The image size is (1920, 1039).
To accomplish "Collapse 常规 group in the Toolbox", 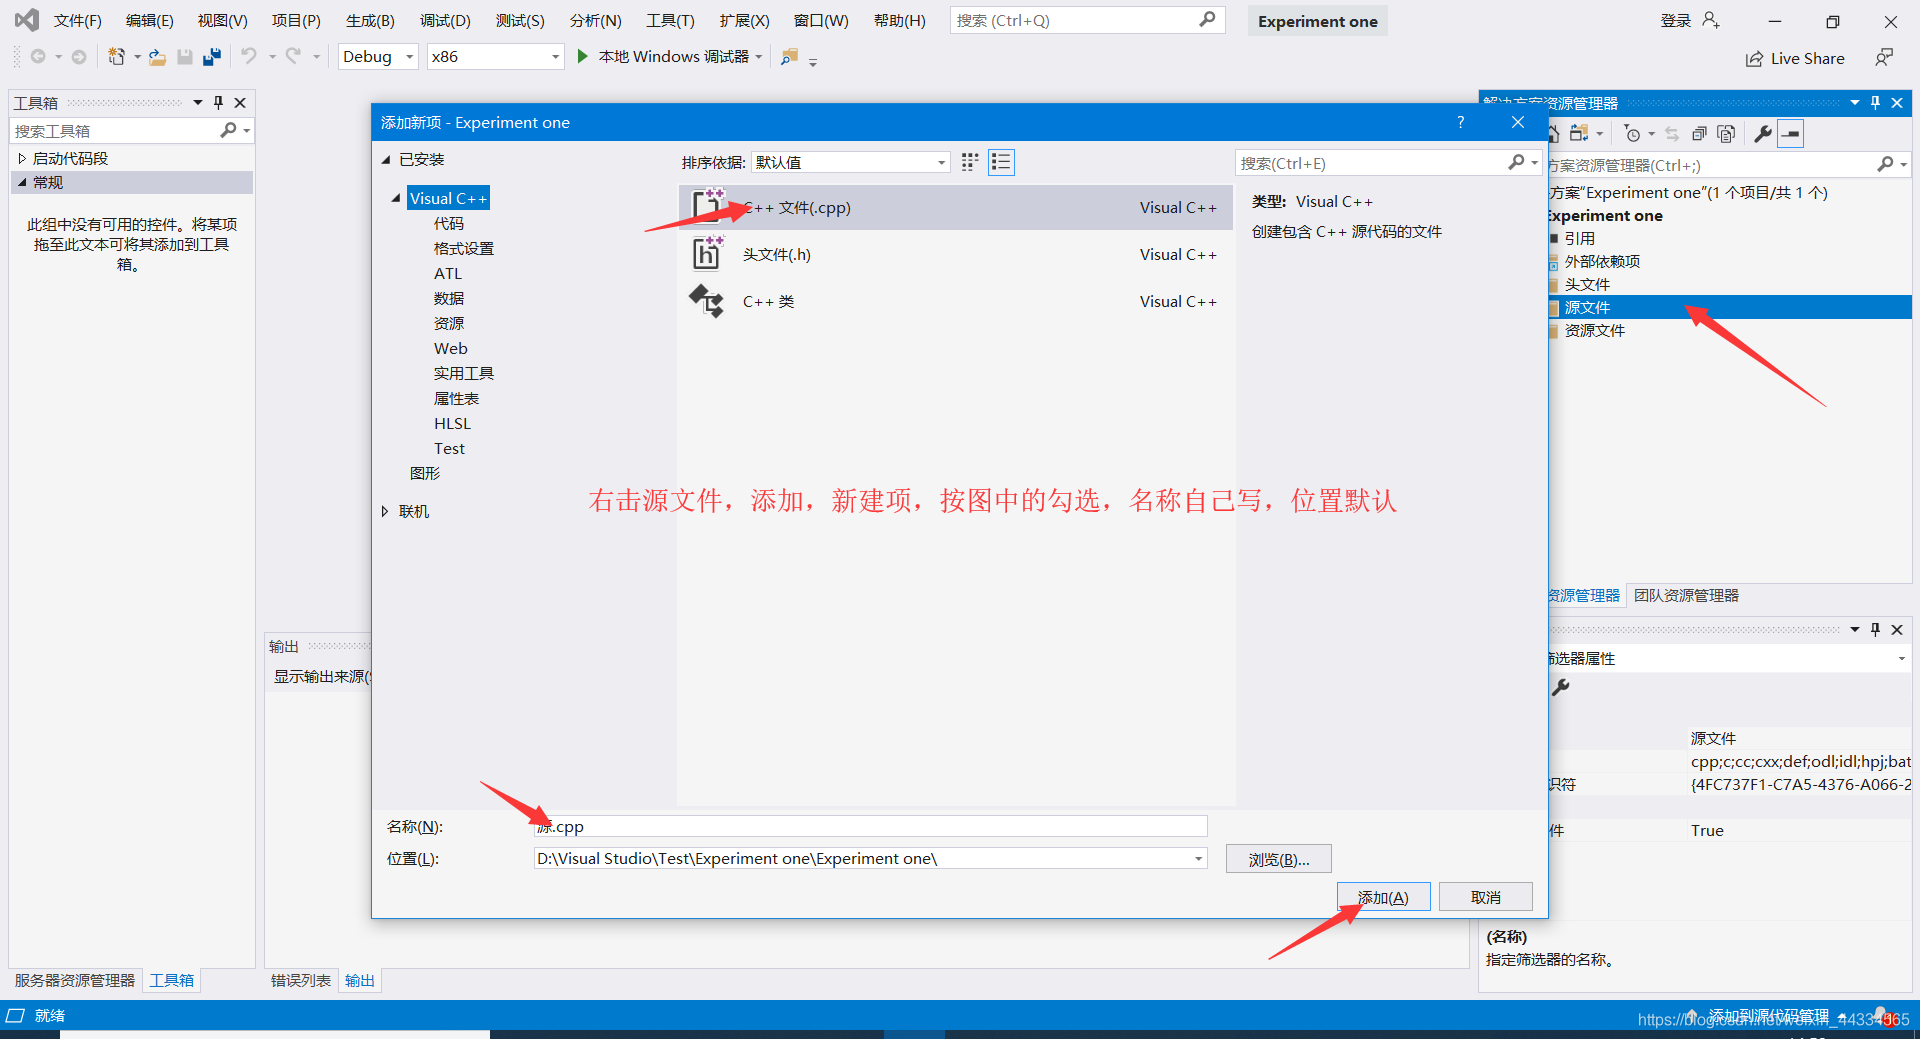I will 22,182.
